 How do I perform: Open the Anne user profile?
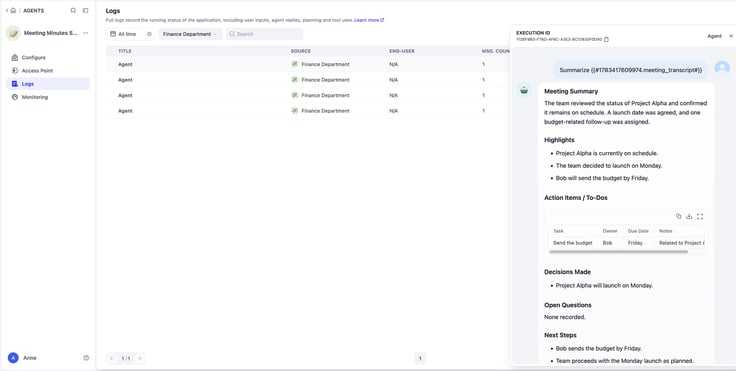[22, 358]
